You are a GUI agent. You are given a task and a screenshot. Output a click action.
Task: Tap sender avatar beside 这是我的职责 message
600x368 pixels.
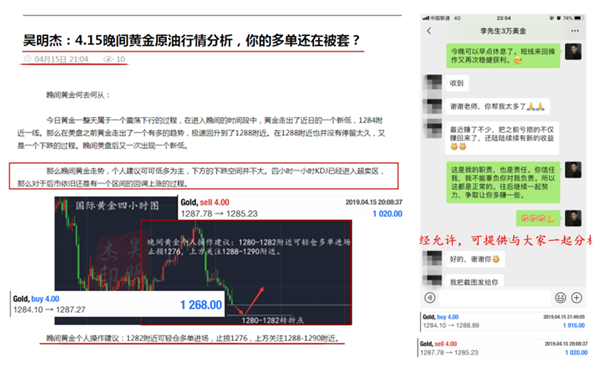tap(573, 170)
